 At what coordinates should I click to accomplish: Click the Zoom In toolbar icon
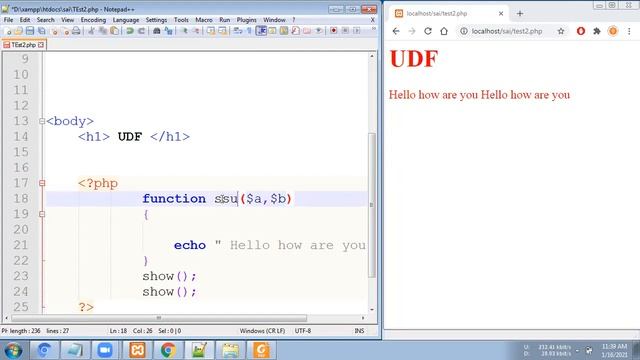tap(184, 31)
